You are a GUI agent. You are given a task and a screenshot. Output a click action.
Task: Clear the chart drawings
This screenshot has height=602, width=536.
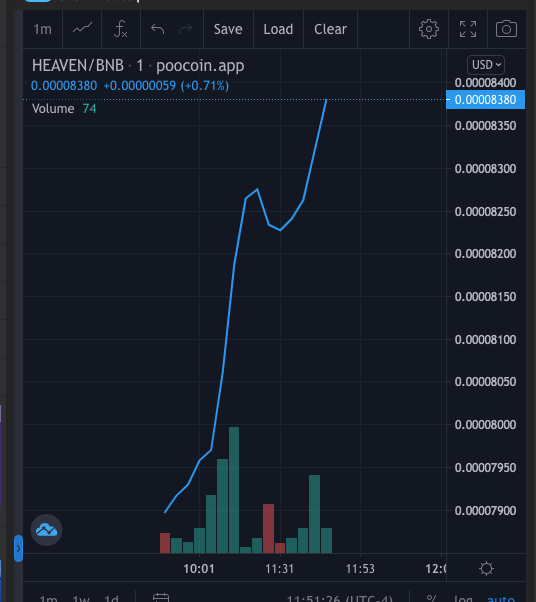tap(330, 29)
